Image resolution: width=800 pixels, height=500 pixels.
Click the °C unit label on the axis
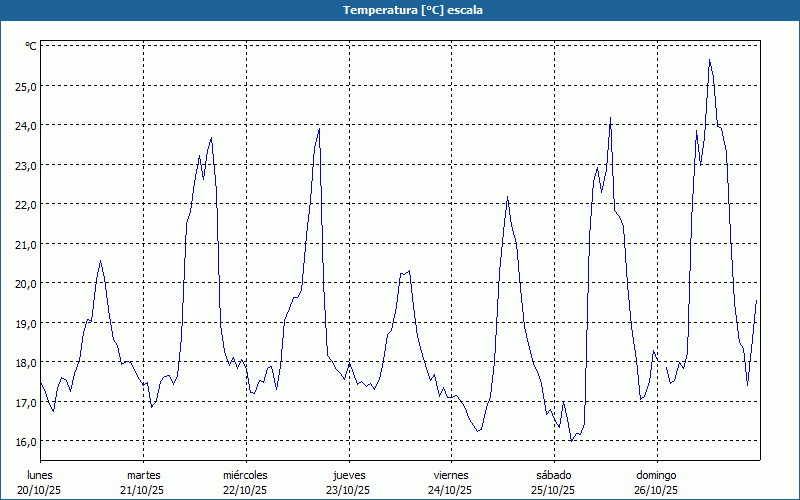tap(31, 46)
